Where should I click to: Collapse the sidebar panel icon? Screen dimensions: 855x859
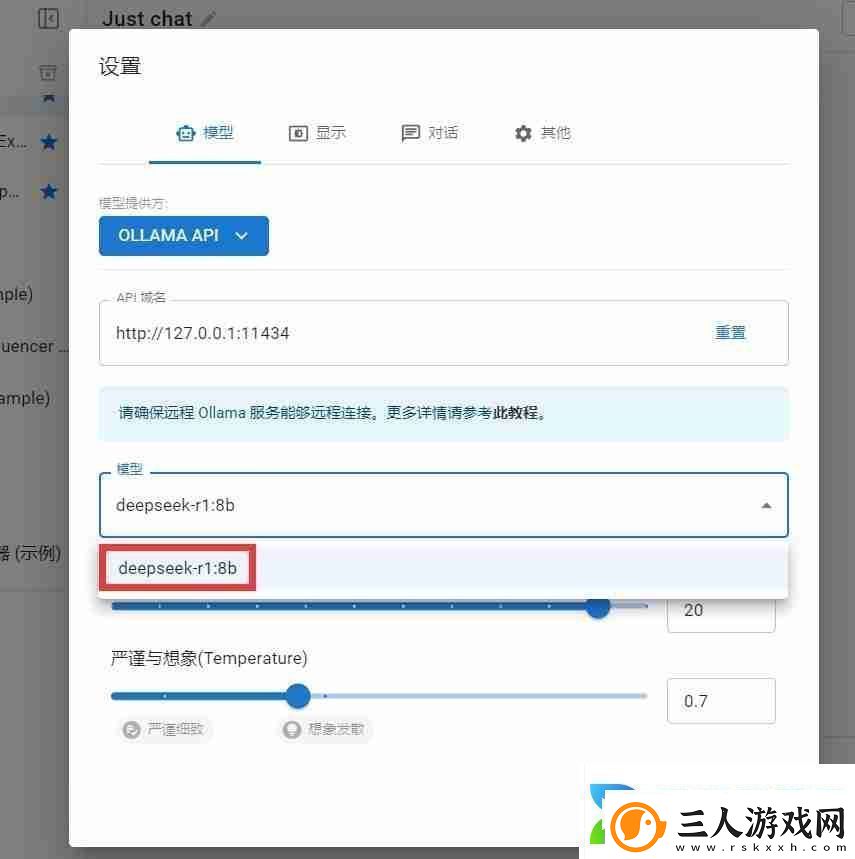click(x=49, y=19)
